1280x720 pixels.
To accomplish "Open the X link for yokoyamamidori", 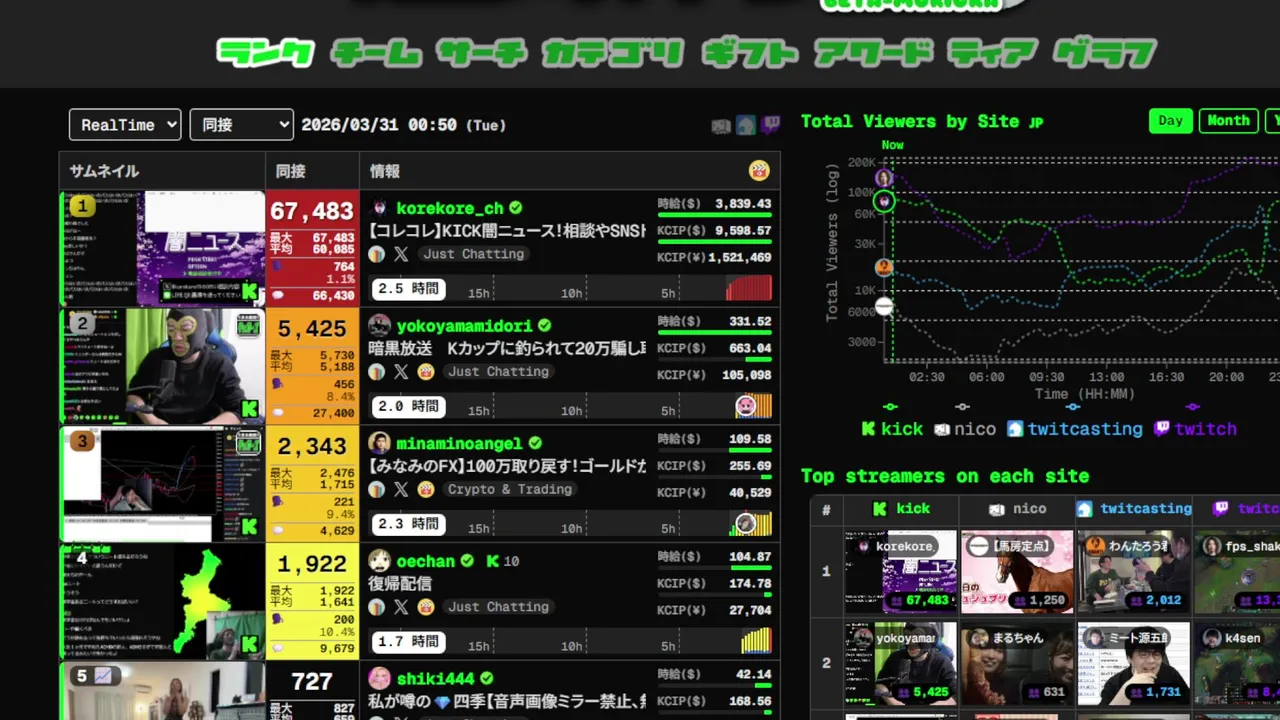I will 401,372.
